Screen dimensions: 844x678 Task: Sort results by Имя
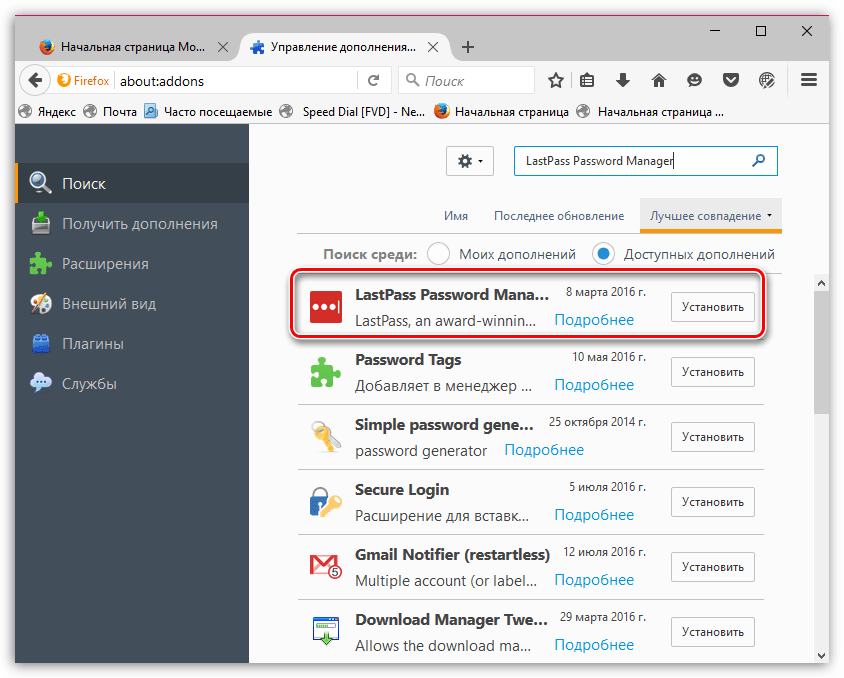tap(456, 216)
